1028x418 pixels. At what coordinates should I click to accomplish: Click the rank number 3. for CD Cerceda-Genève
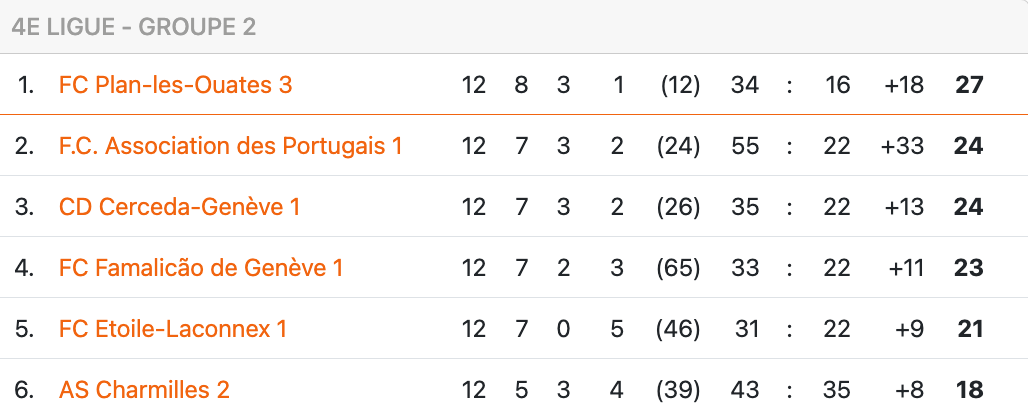tap(25, 207)
